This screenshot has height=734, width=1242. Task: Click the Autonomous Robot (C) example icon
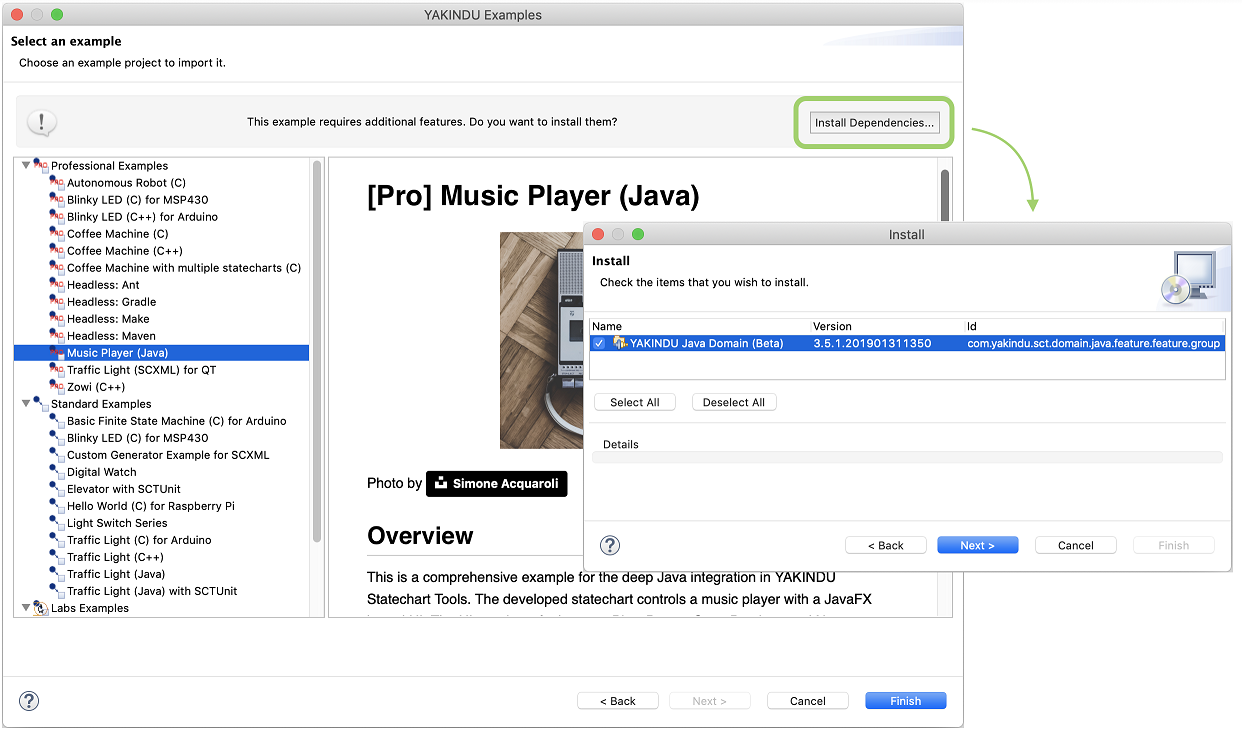(x=57, y=183)
